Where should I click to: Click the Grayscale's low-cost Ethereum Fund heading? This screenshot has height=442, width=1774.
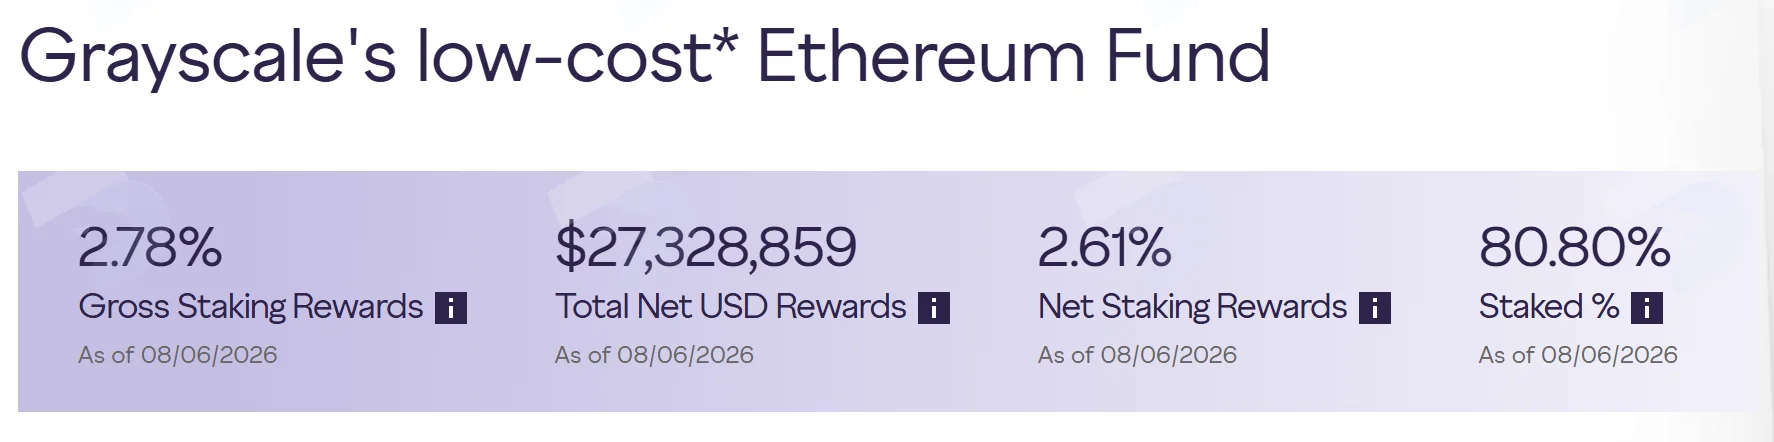[x=645, y=57]
